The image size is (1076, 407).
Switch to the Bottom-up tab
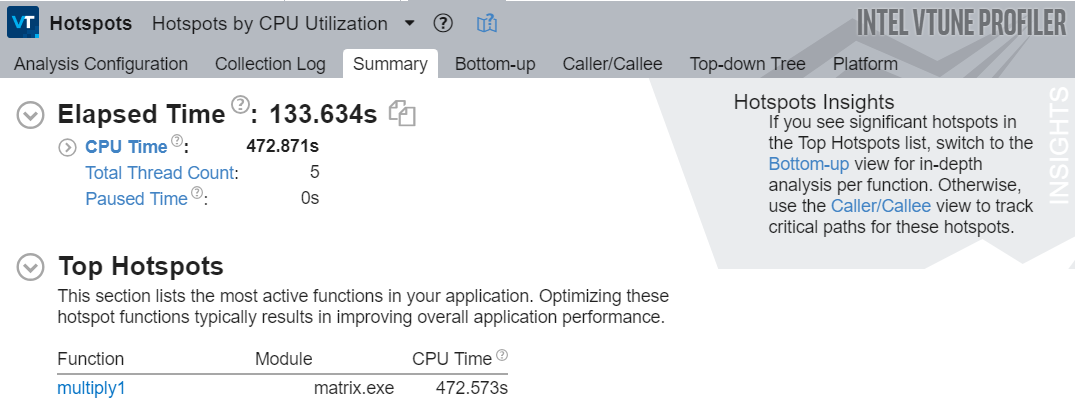[495, 64]
